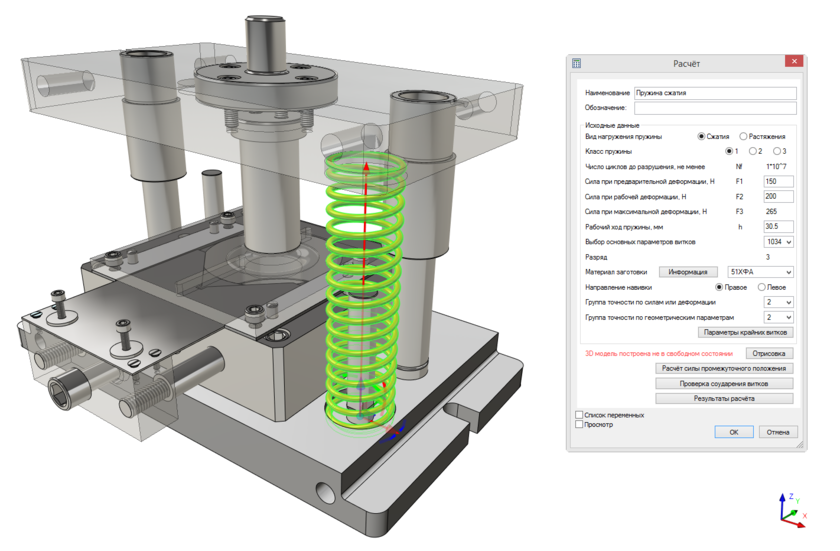840x551 pixels.
Task: Close the Расчёт dialog window
Action: pos(794,62)
